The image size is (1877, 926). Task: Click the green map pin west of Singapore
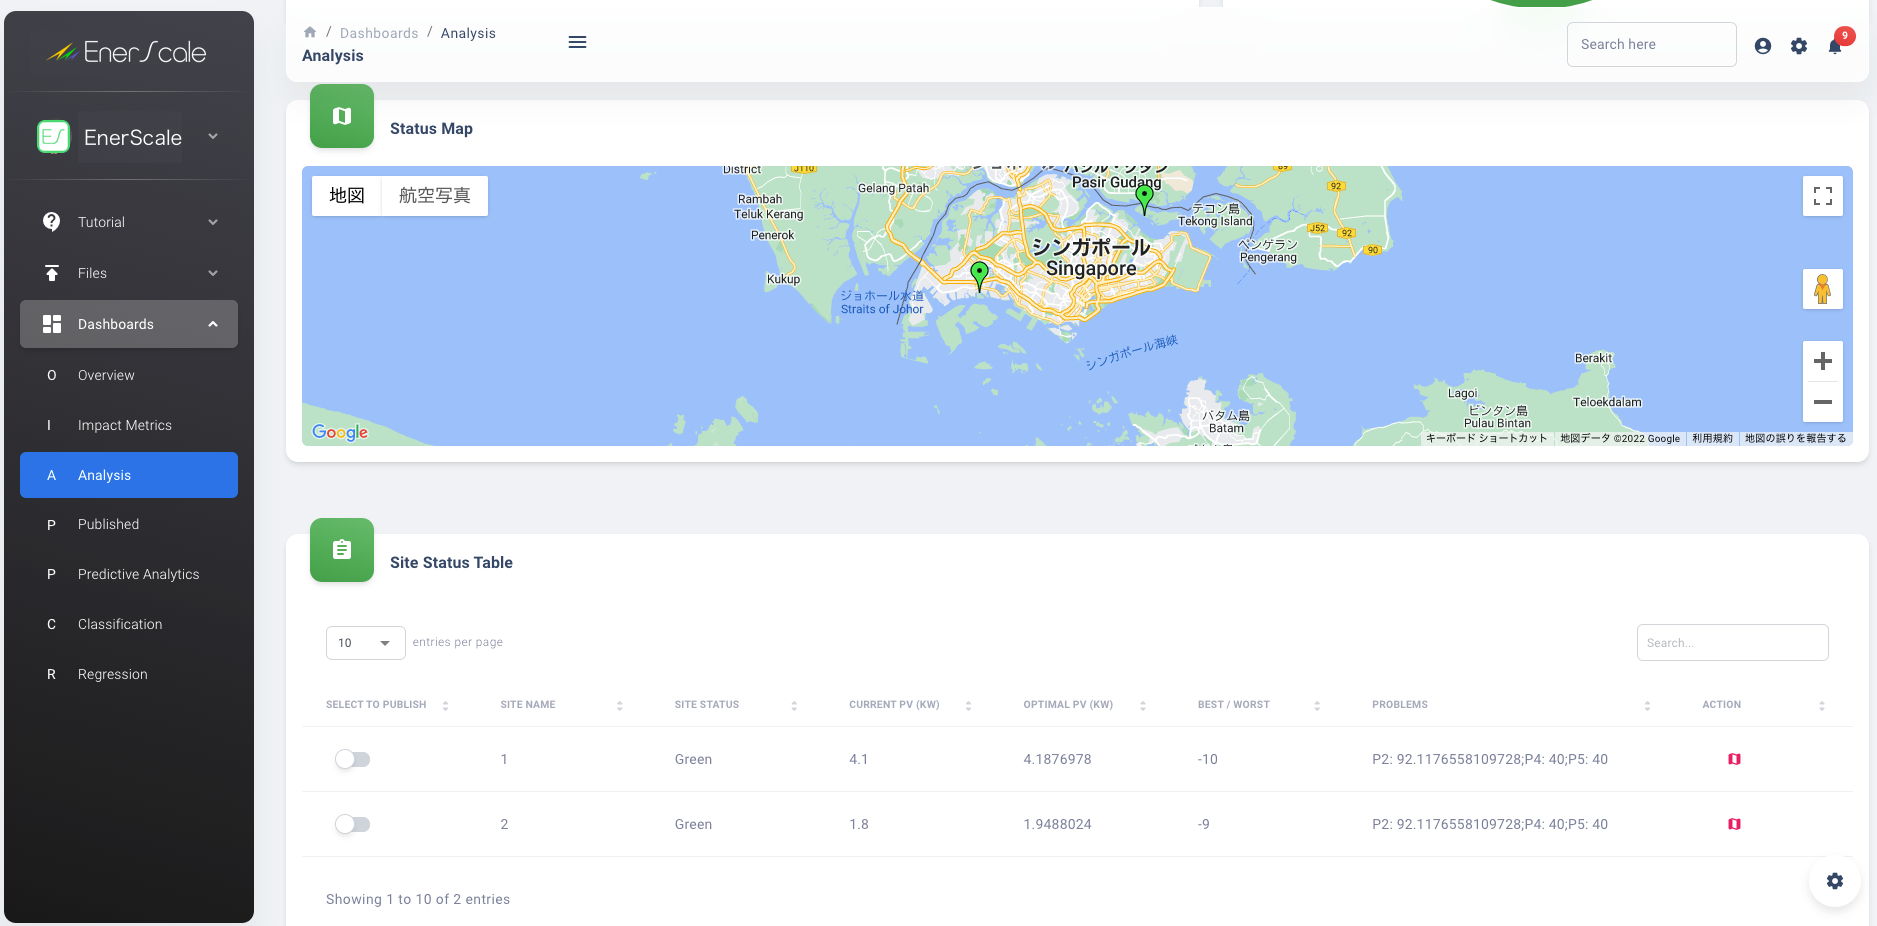(x=980, y=275)
